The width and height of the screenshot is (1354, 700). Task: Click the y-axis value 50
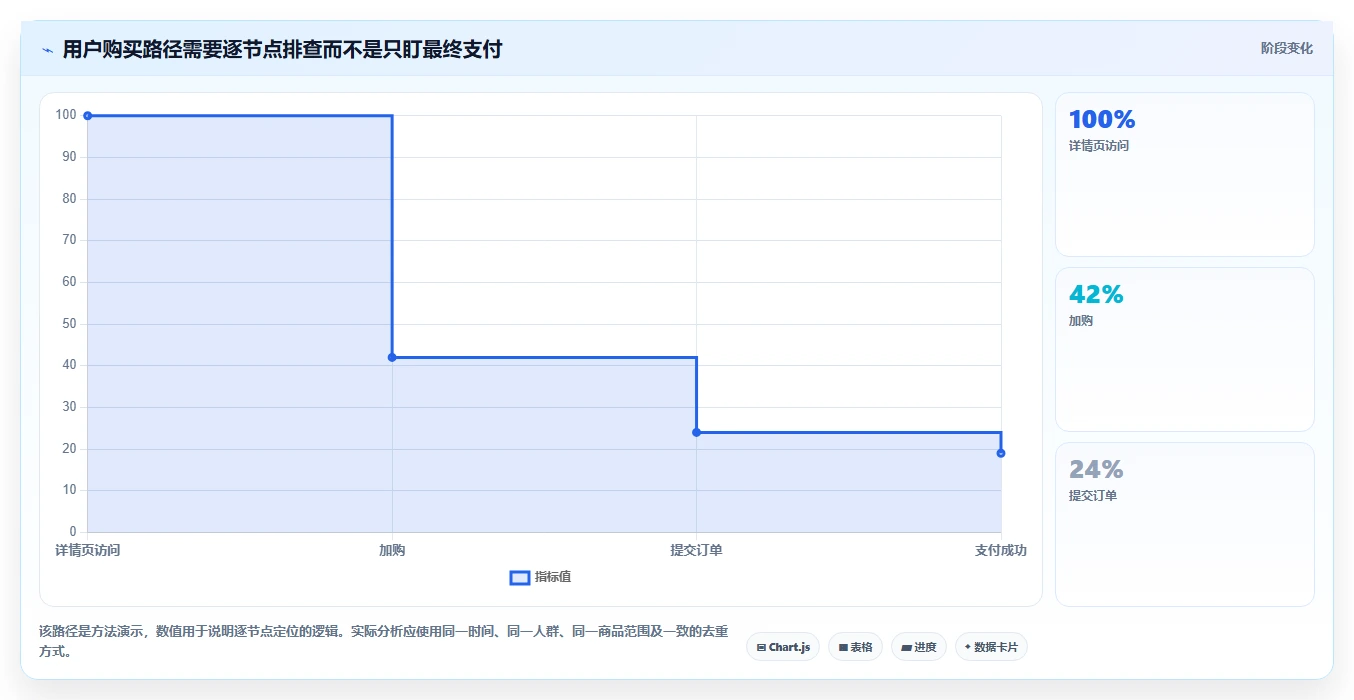point(69,324)
